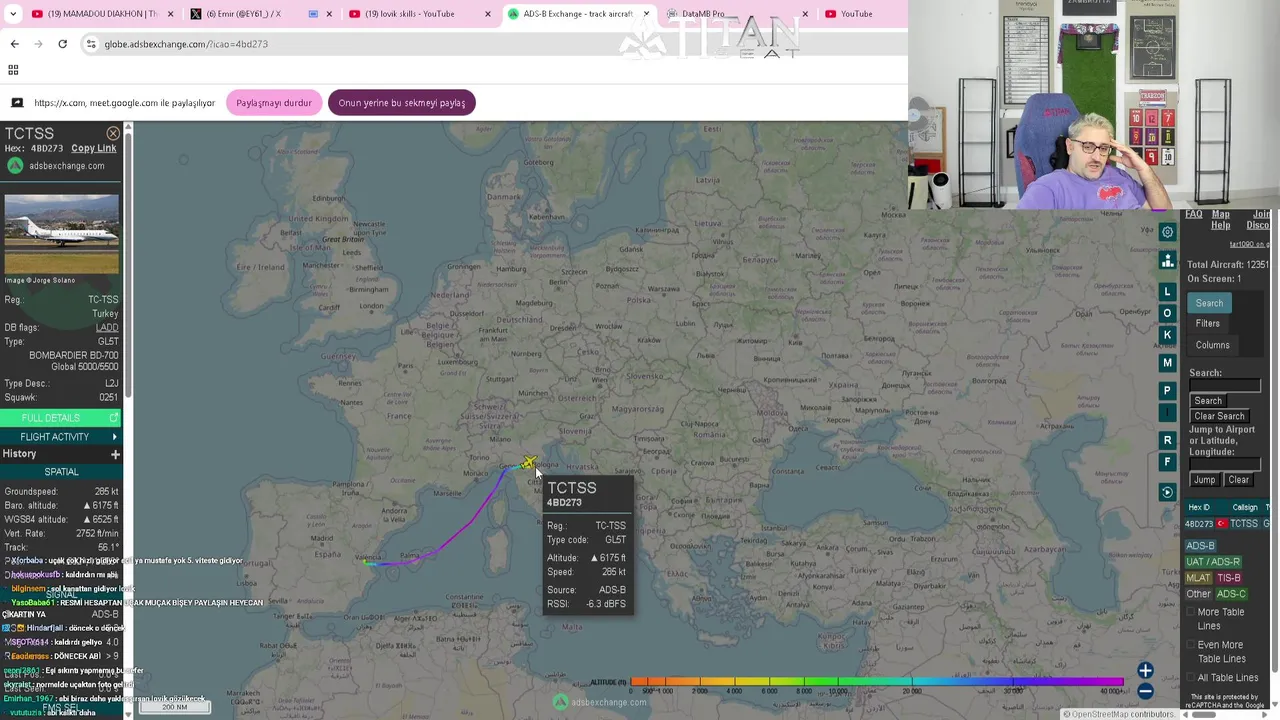This screenshot has height=720, width=1280.
Task: Click the Clear button beside Jump
Action: 1238,480
